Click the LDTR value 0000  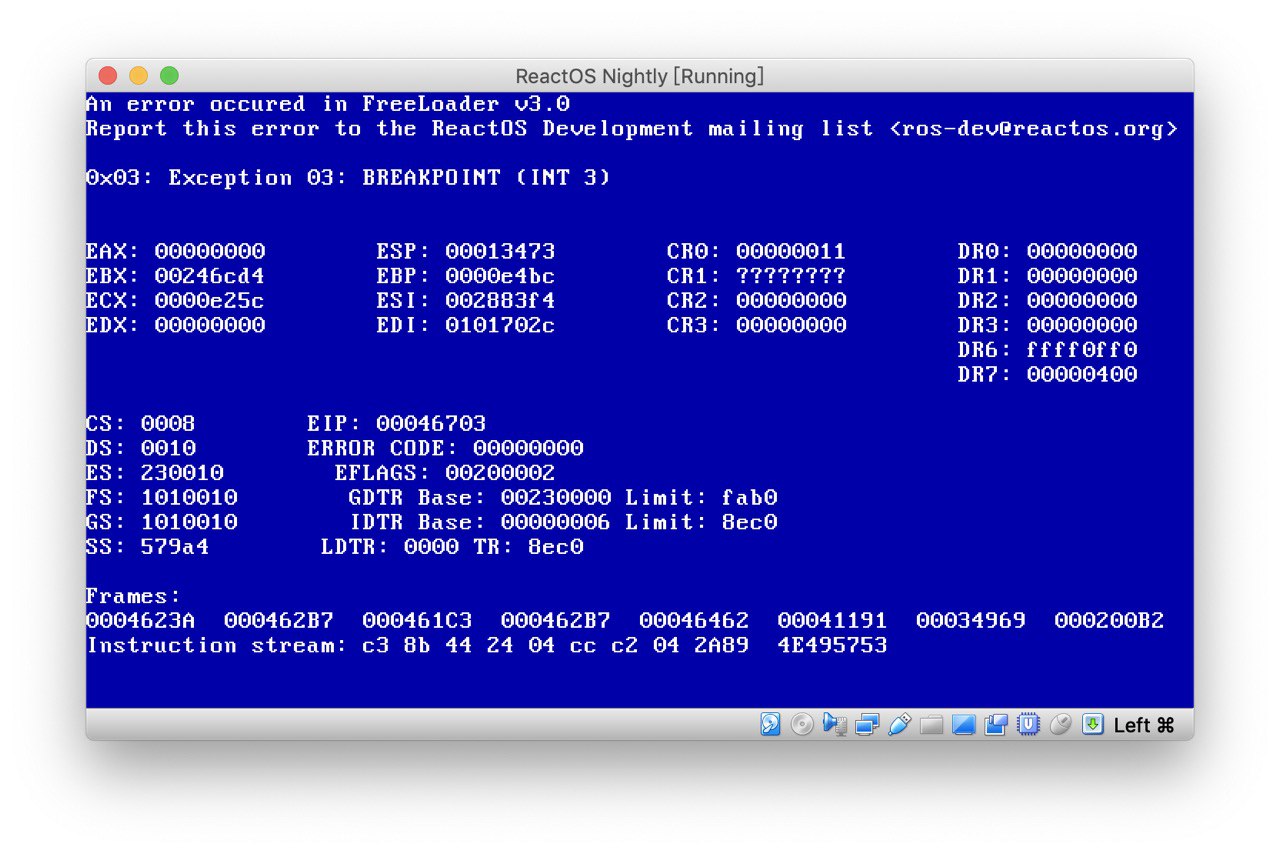click(x=431, y=547)
